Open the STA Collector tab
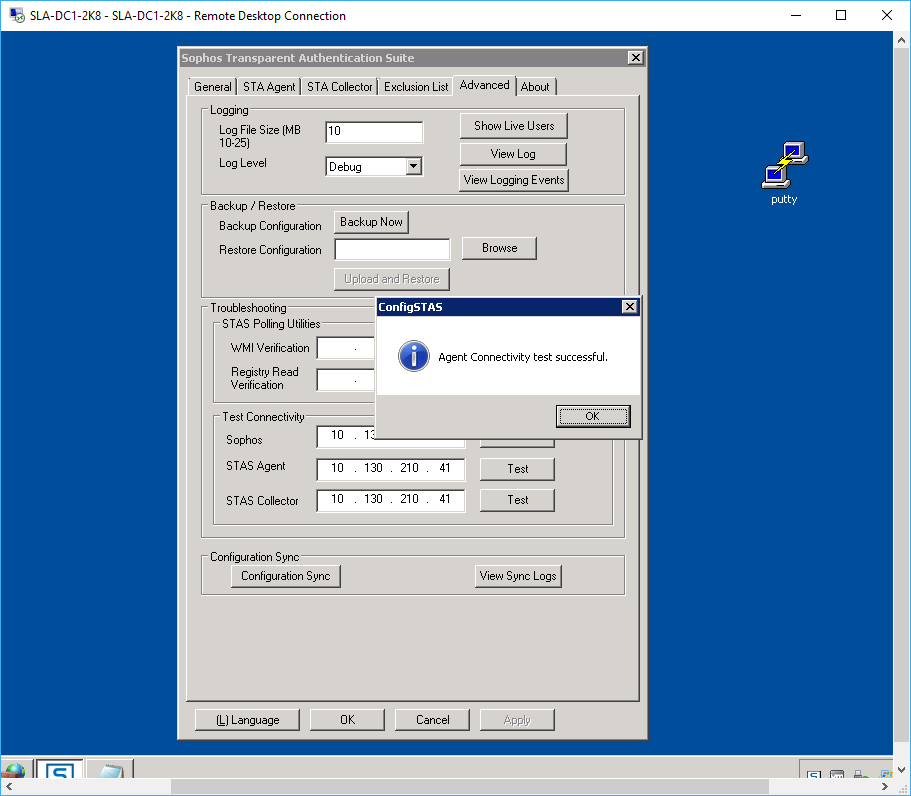The height and width of the screenshot is (796, 911). [339, 87]
